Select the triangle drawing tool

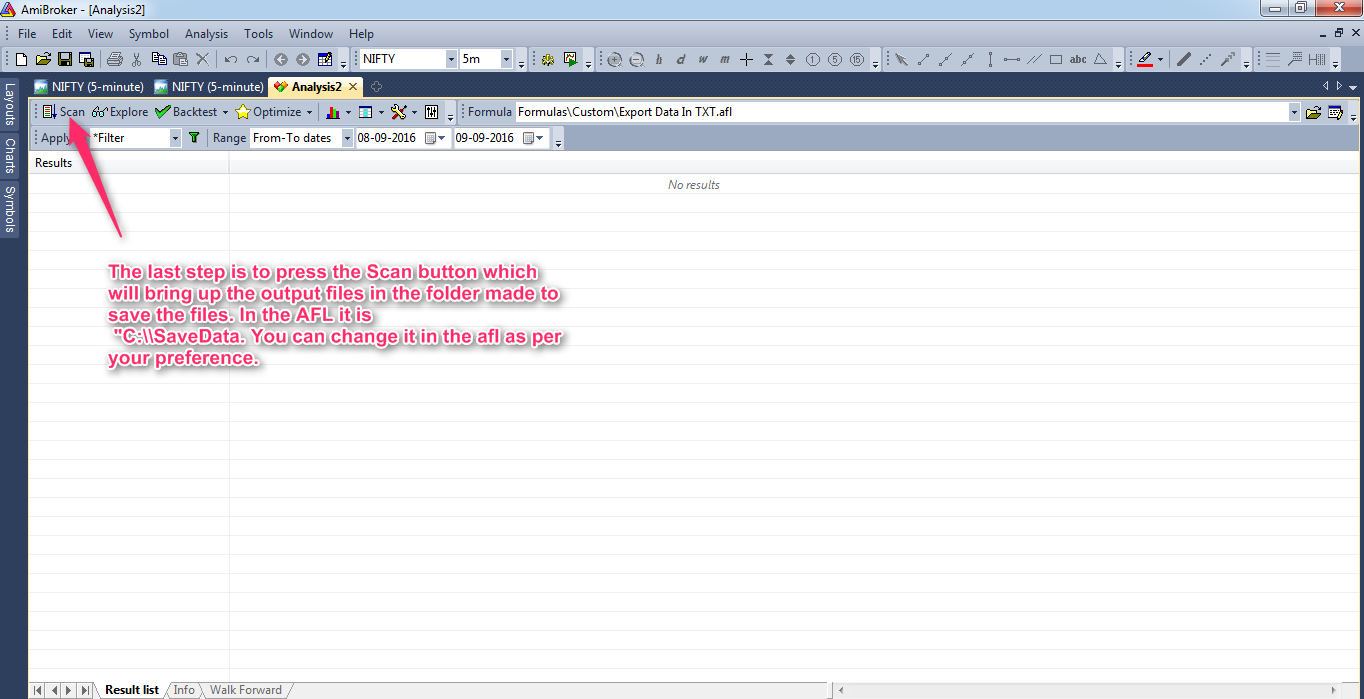1100,59
